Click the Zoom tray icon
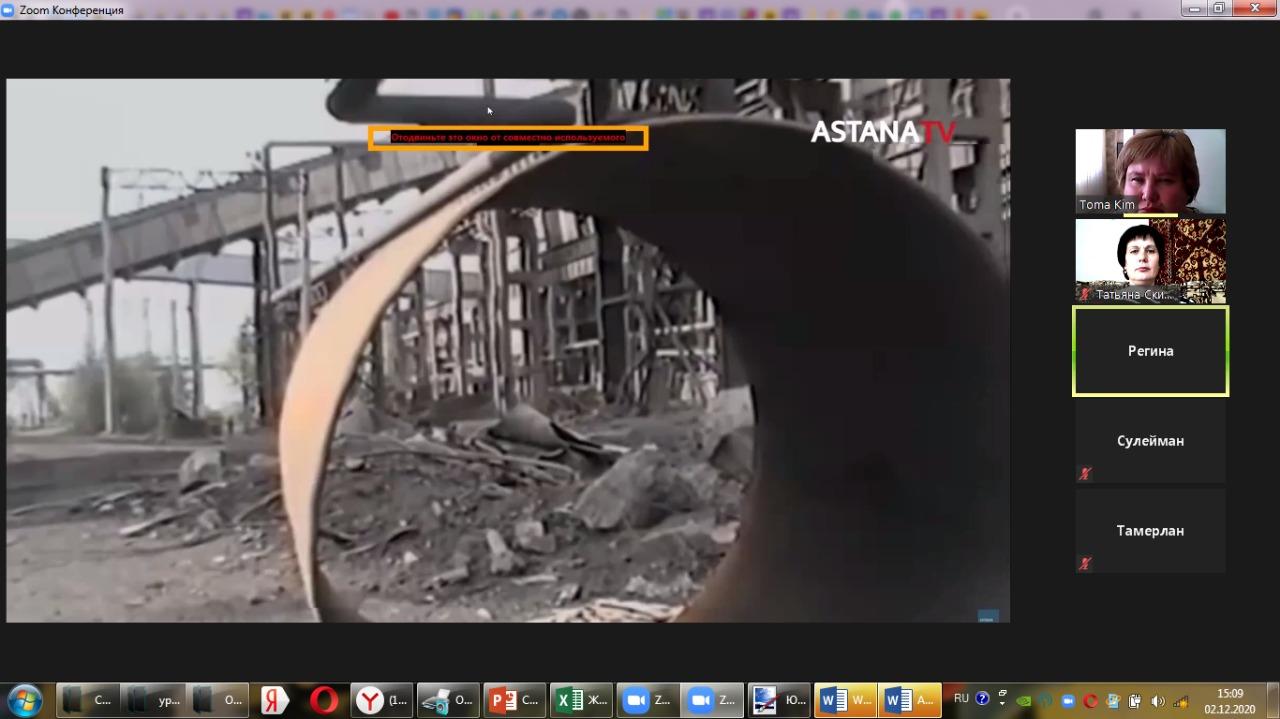This screenshot has height=719, width=1280. pyautogui.click(x=1067, y=701)
